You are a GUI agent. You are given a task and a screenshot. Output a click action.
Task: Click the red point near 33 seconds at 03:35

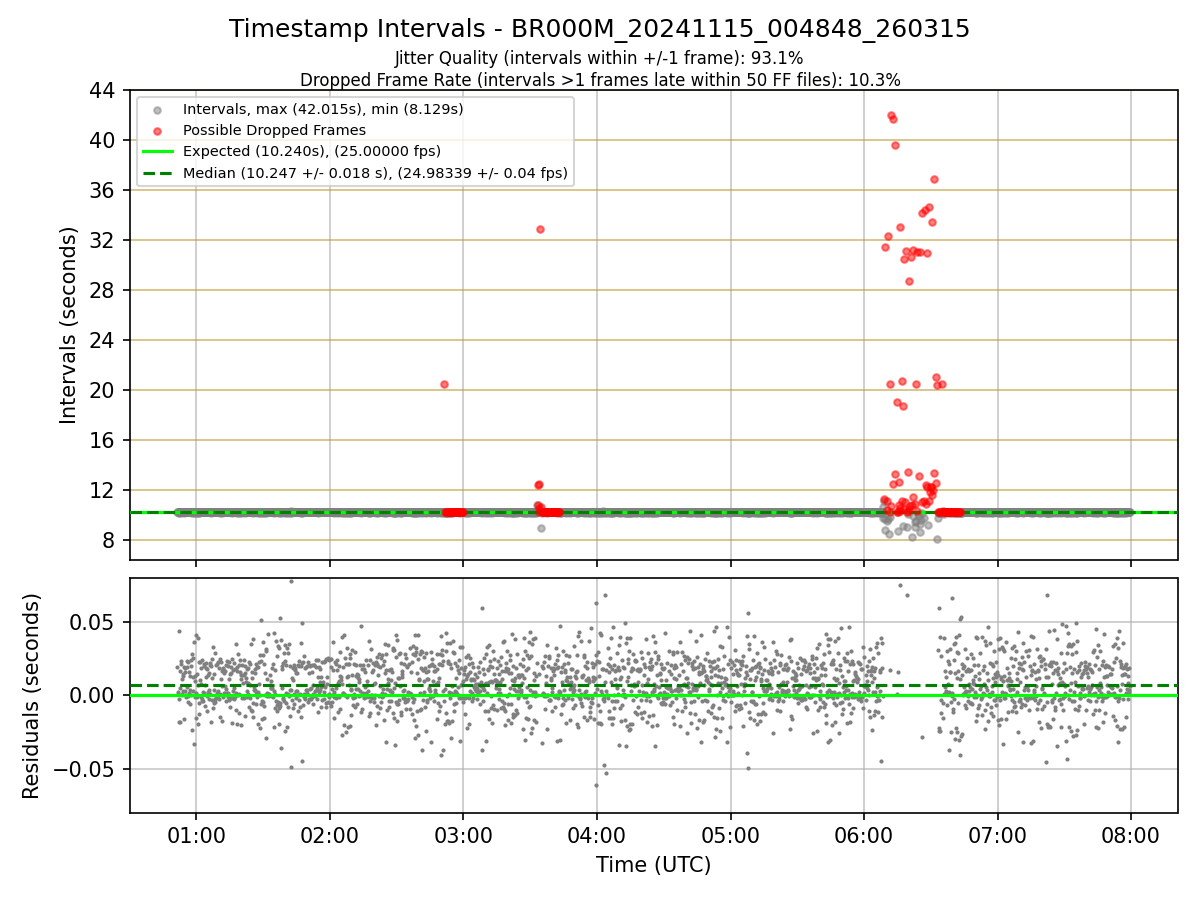point(540,229)
